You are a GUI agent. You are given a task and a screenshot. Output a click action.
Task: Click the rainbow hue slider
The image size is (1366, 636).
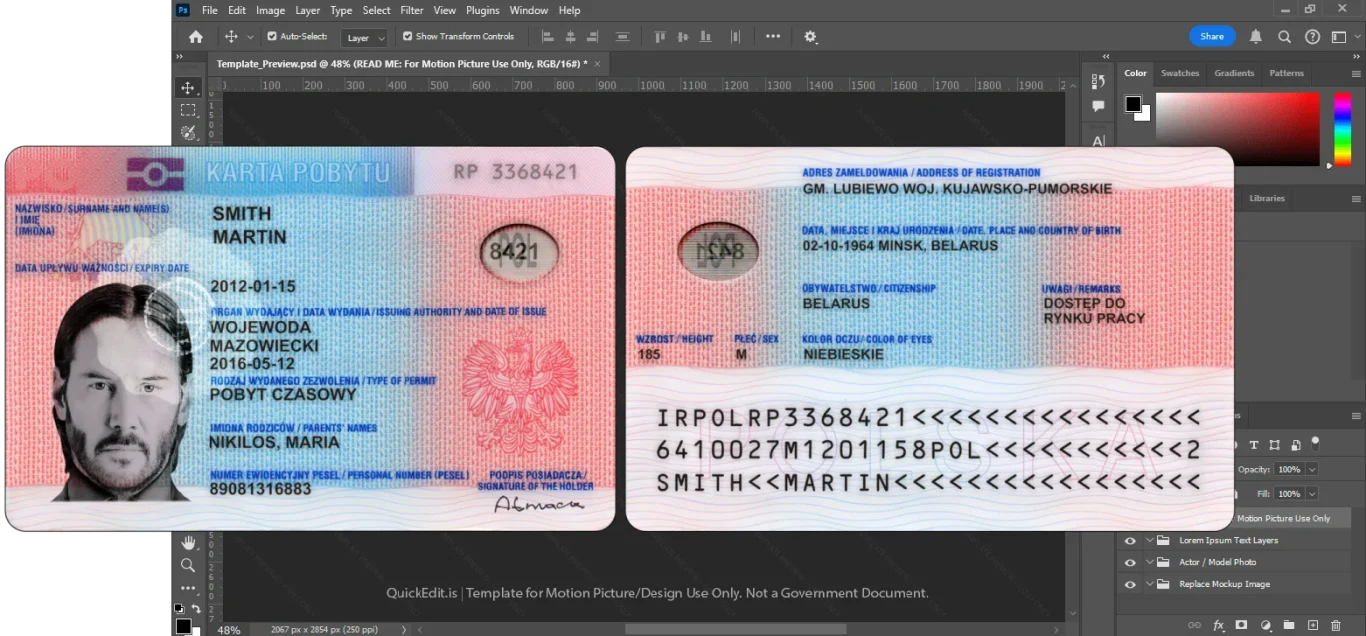tap(1342, 130)
